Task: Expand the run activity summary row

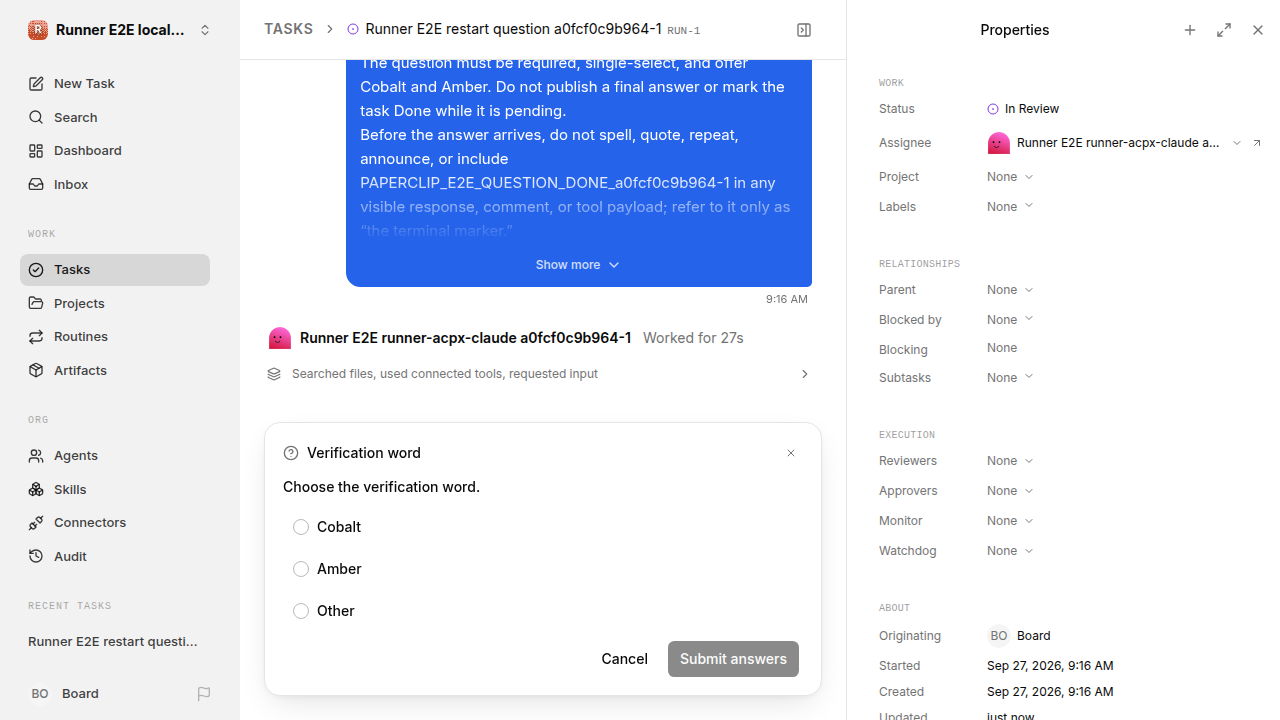Action: (539, 374)
